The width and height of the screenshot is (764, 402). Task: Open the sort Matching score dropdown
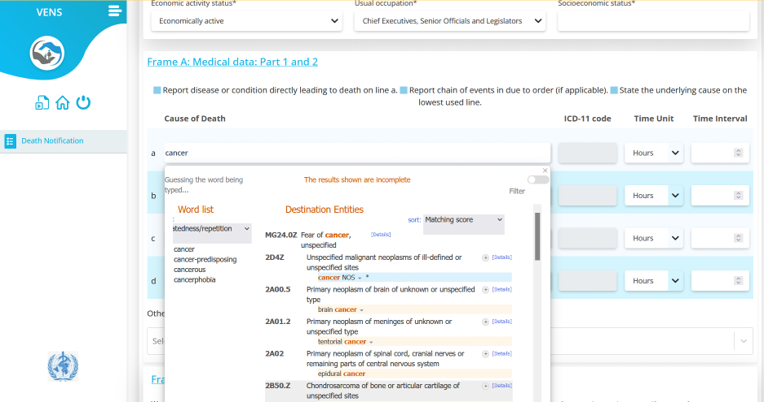coord(463,224)
